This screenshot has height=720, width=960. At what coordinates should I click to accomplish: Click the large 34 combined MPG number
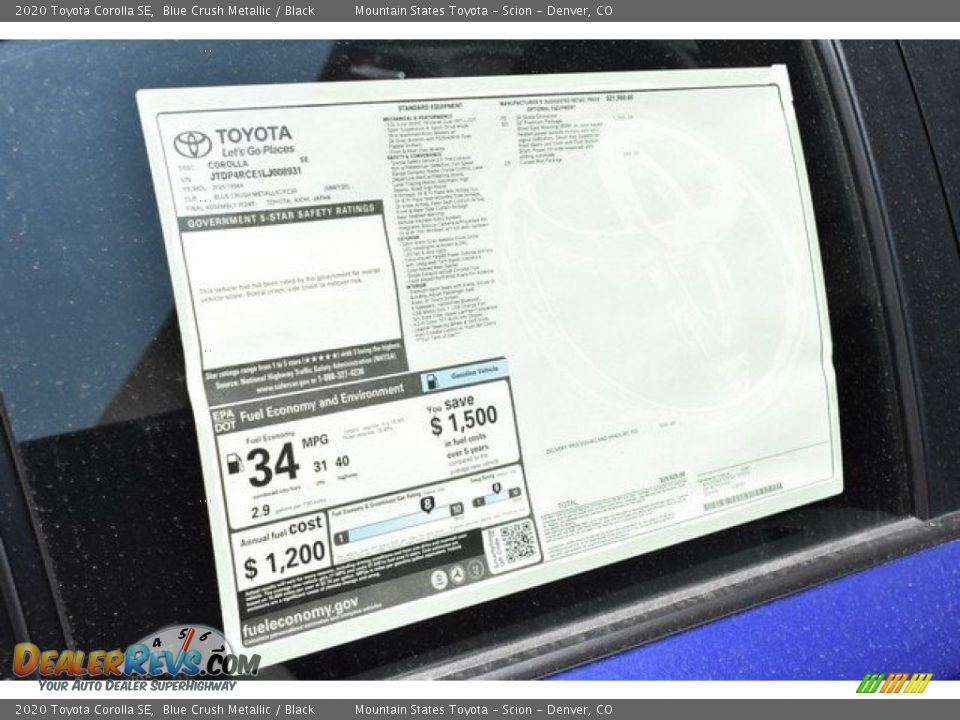click(273, 464)
